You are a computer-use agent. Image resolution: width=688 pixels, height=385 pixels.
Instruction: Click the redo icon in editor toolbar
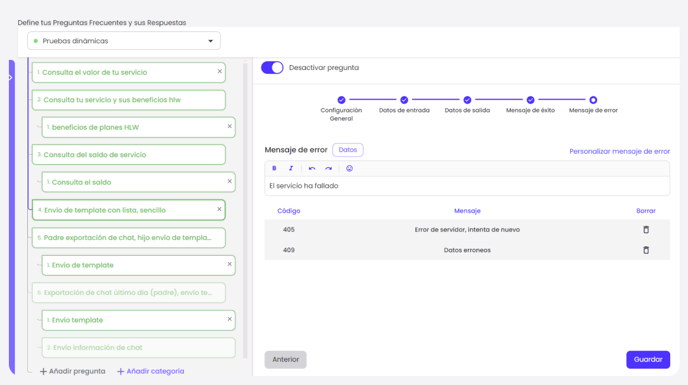click(329, 168)
